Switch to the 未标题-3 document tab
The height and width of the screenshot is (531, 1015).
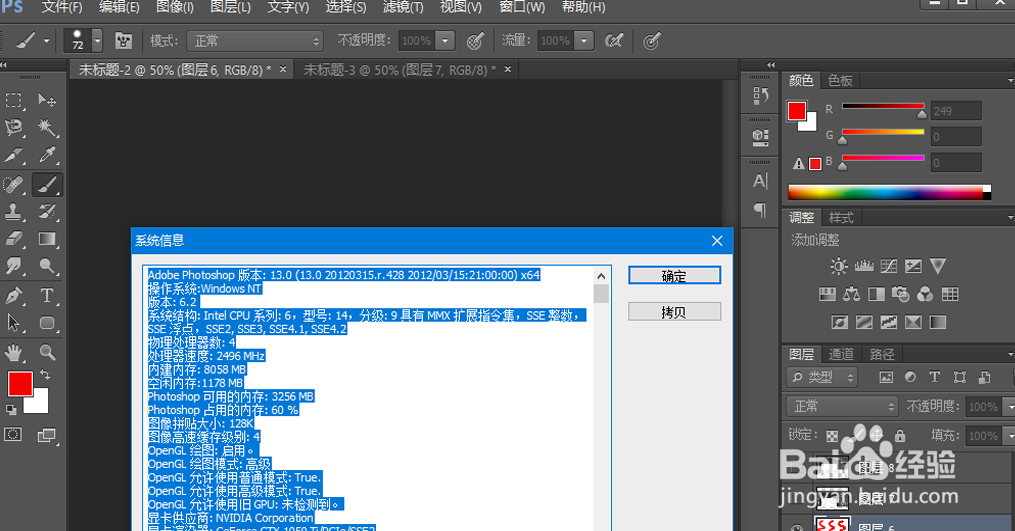tap(399, 70)
